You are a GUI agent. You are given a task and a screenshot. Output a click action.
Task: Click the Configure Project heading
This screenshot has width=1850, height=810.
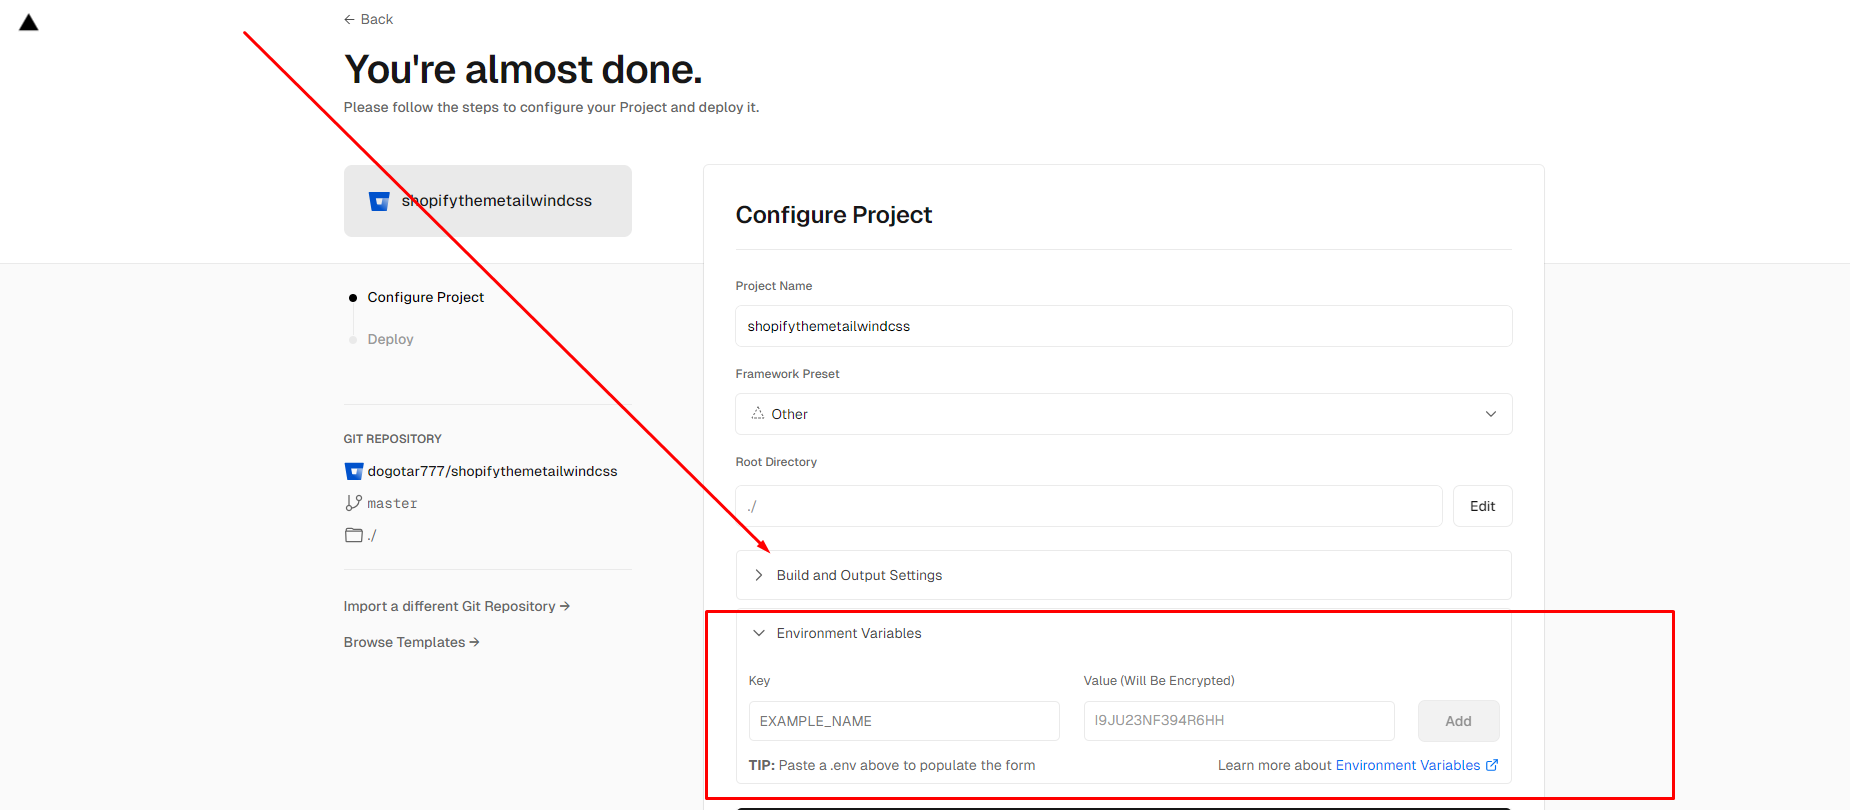(833, 215)
